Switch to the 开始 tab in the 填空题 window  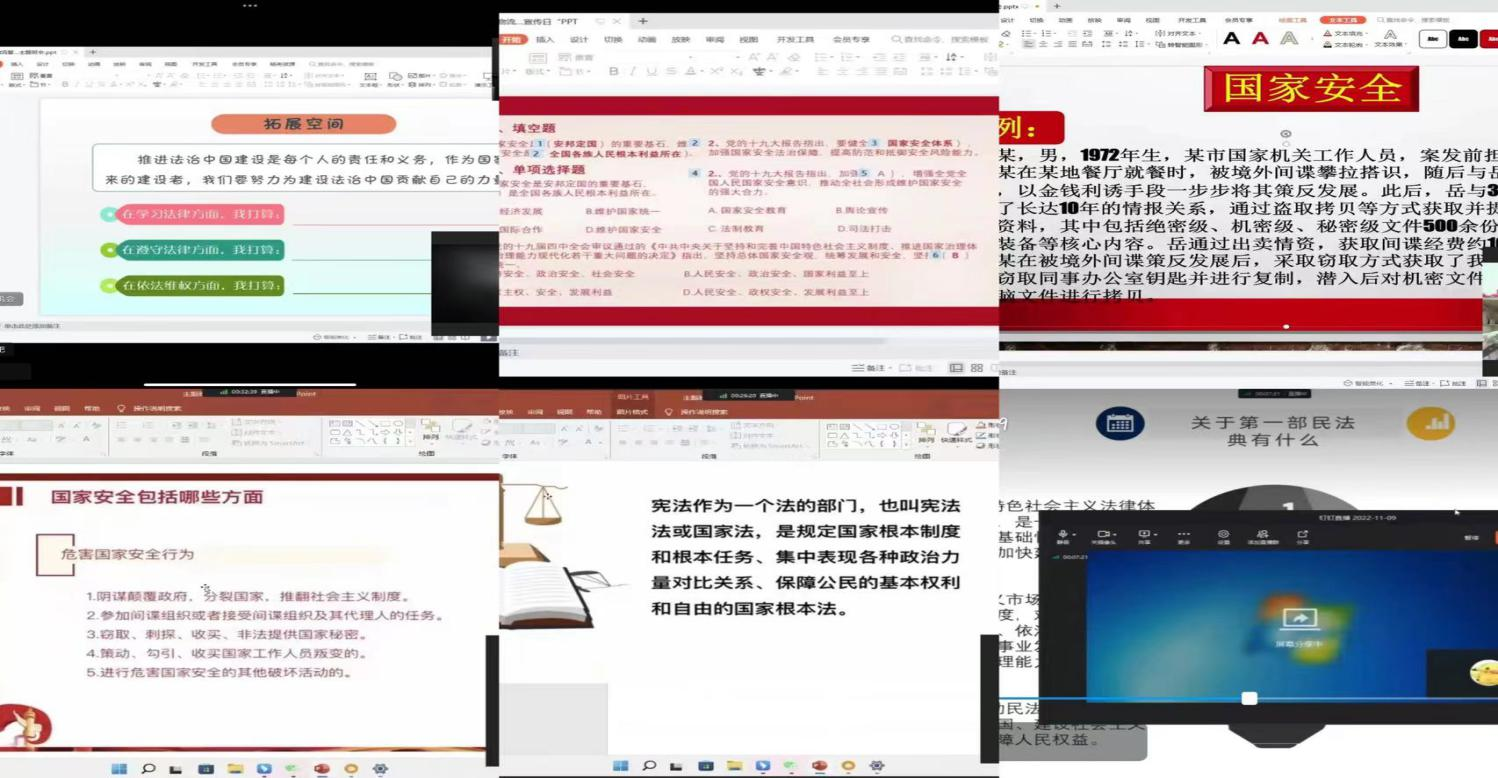(512, 39)
